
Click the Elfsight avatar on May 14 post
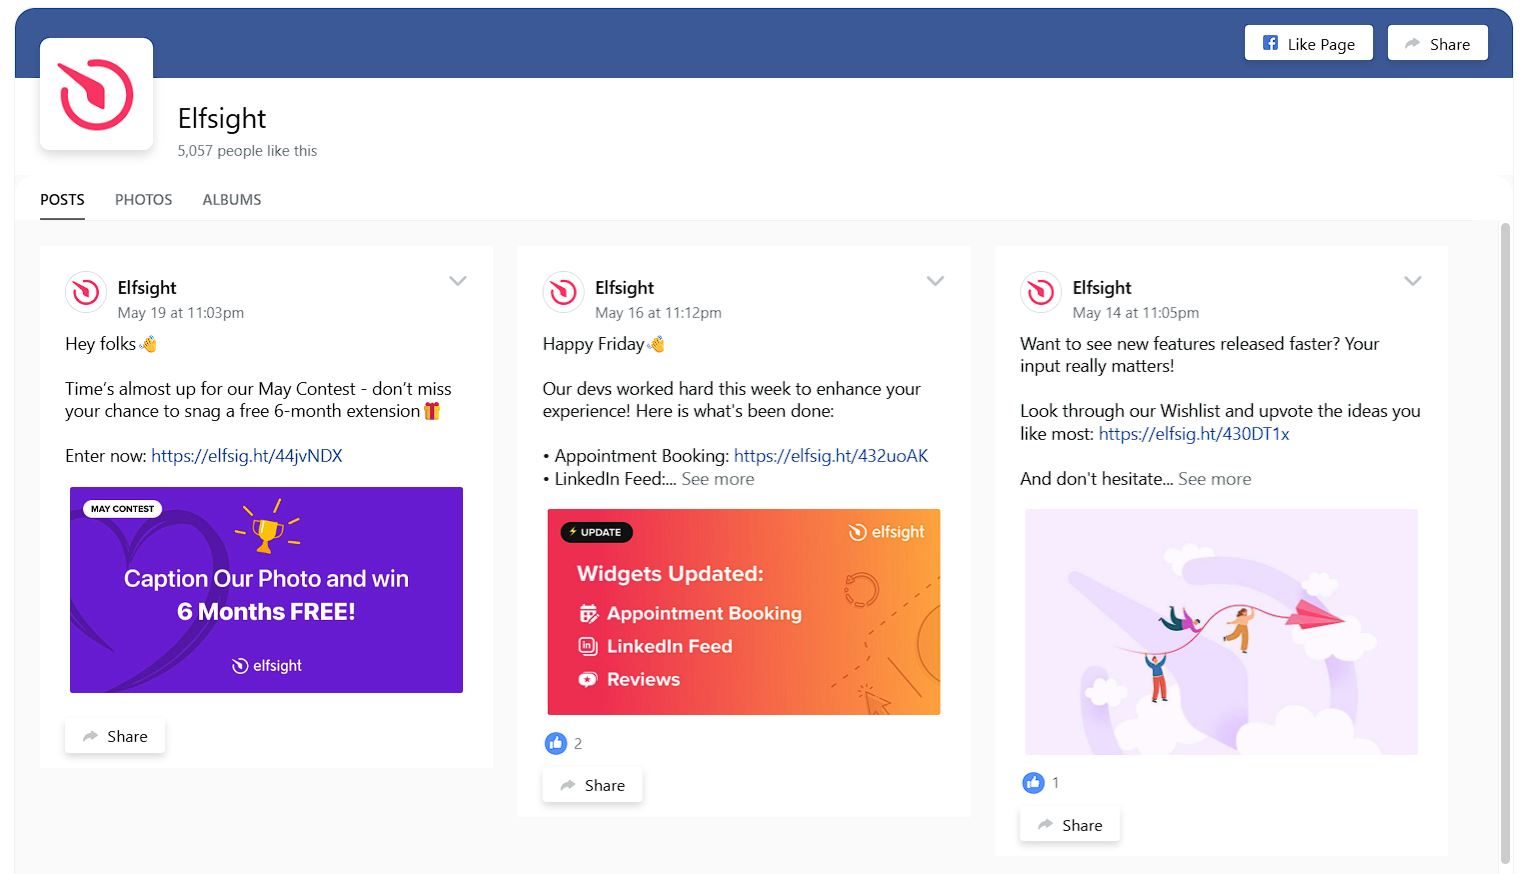(x=1041, y=292)
